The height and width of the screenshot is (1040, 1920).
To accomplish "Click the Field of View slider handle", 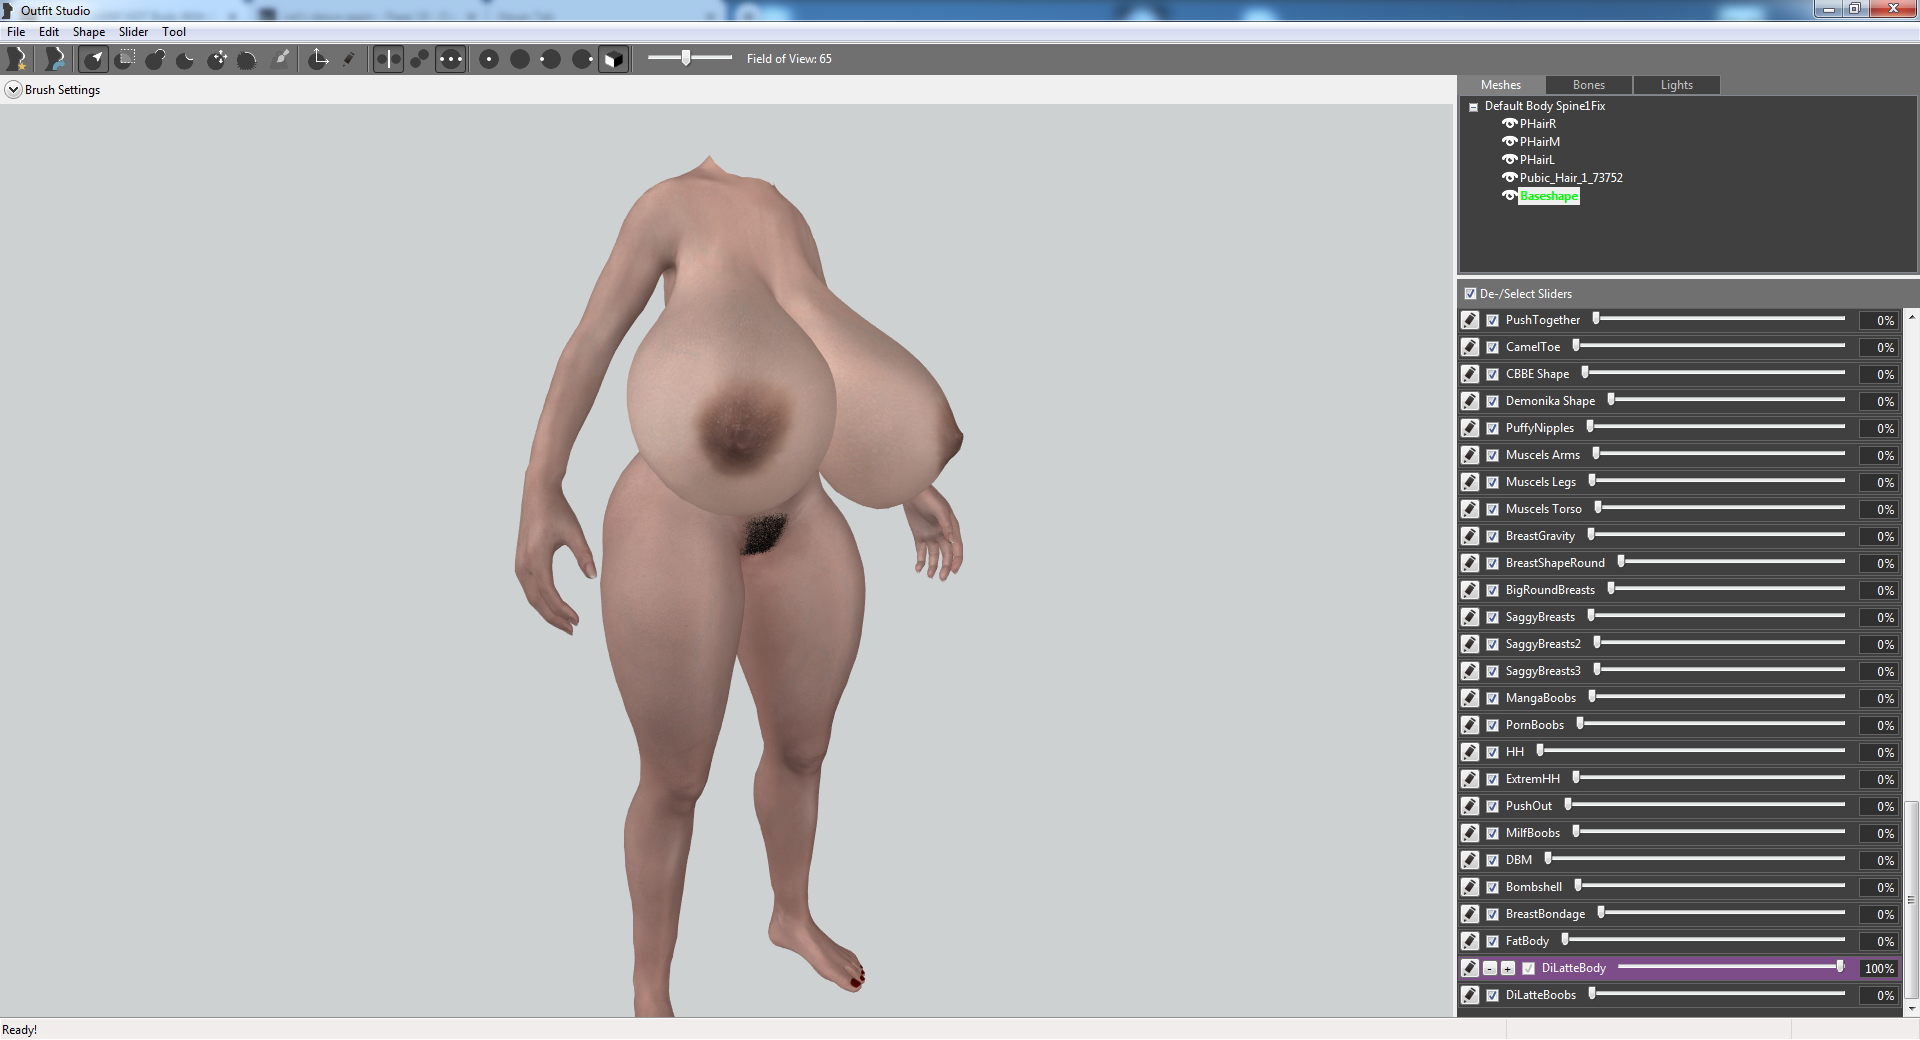I will [686, 58].
